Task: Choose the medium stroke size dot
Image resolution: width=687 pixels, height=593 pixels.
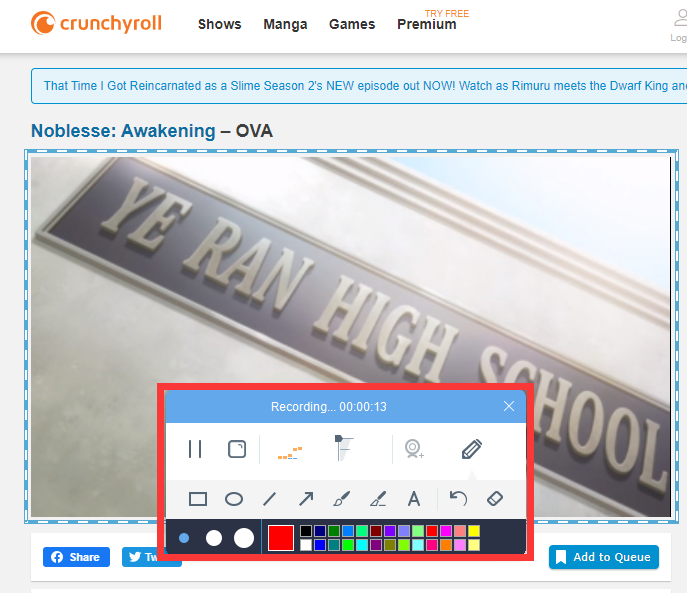Action: [x=214, y=538]
